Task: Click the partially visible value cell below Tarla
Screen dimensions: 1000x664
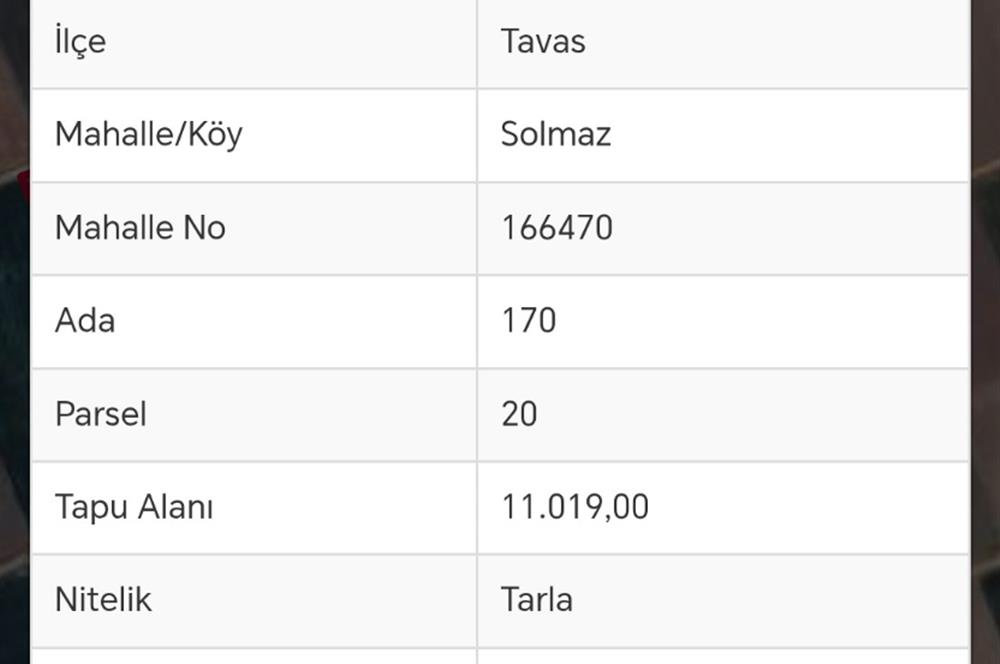Action: tap(722, 657)
